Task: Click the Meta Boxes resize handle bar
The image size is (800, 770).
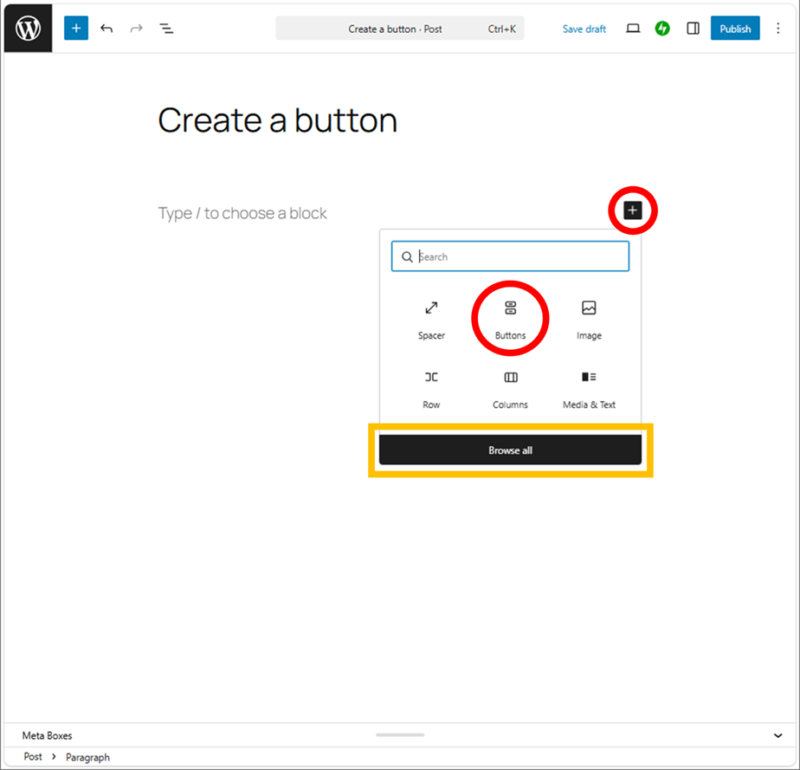Action: coord(400,735)
